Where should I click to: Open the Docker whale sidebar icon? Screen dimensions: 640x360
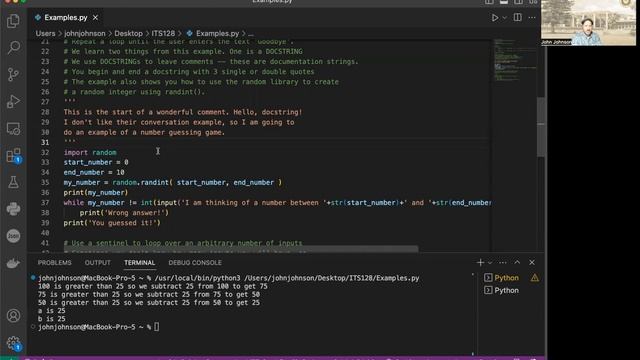coord(13,263)
